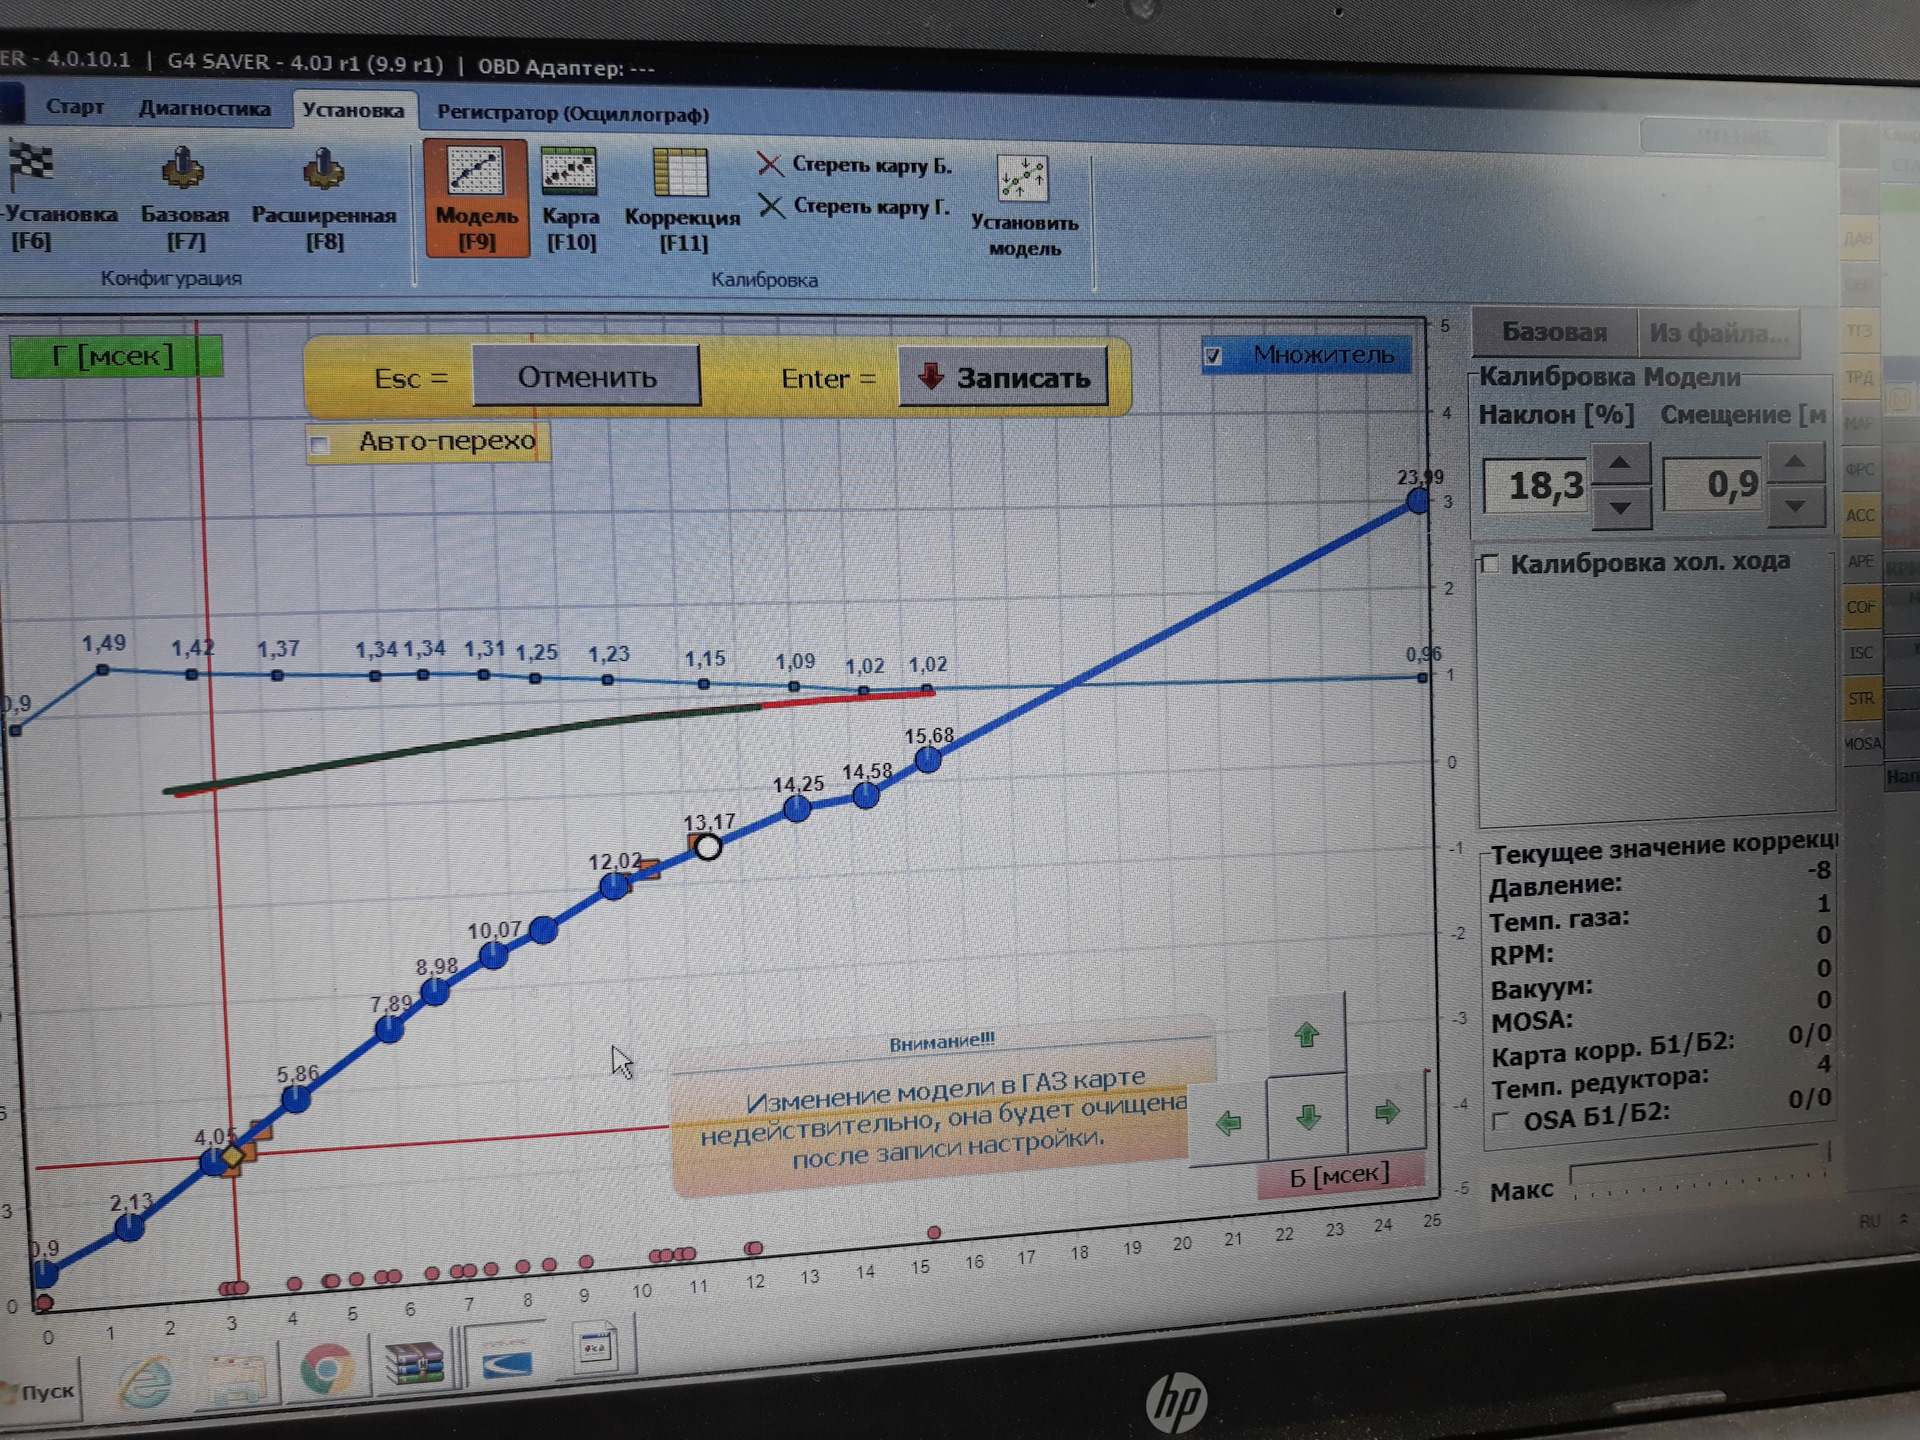Increase Смещение value with up arrow
This screenshot has width=1920, height=1440.
1795,462
